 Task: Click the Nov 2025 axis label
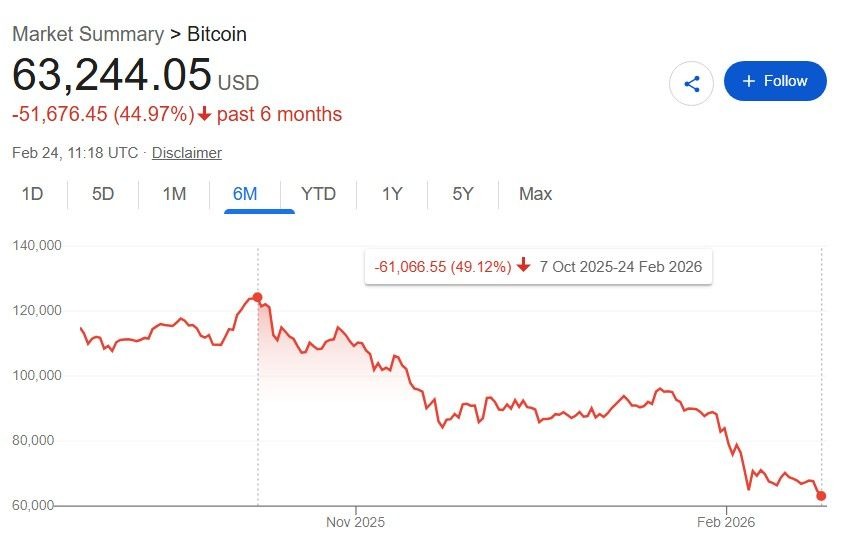[x=355, y=522]
